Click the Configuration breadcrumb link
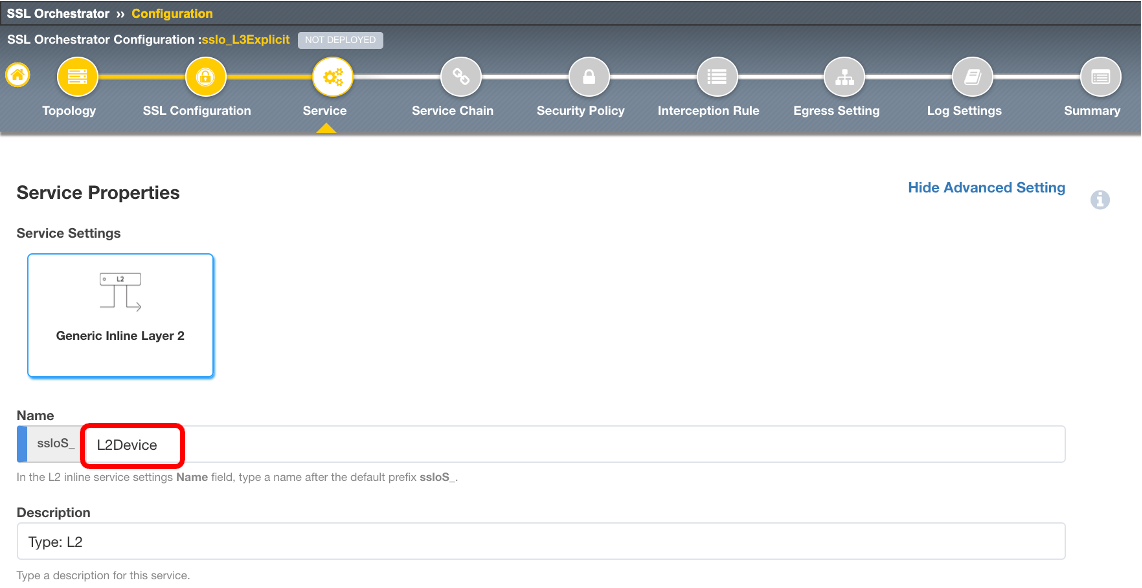Image resolution: width=1142 pixels, height=588 pixels. point(172,13)
